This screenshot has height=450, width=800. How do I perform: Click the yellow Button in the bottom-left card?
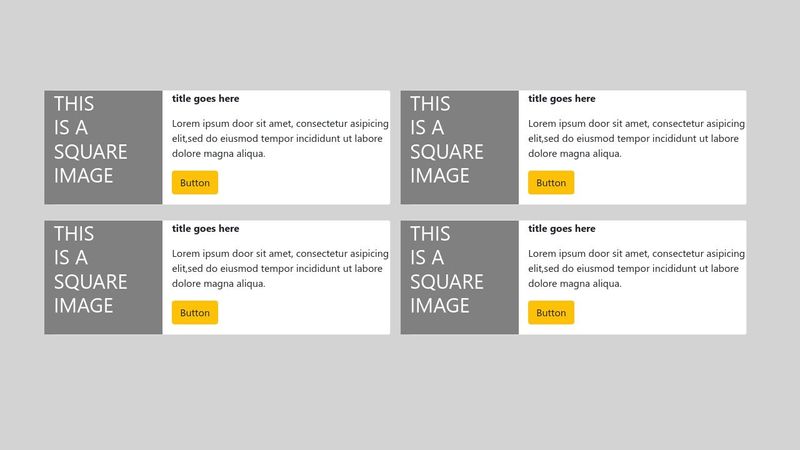tap(195, 313)
